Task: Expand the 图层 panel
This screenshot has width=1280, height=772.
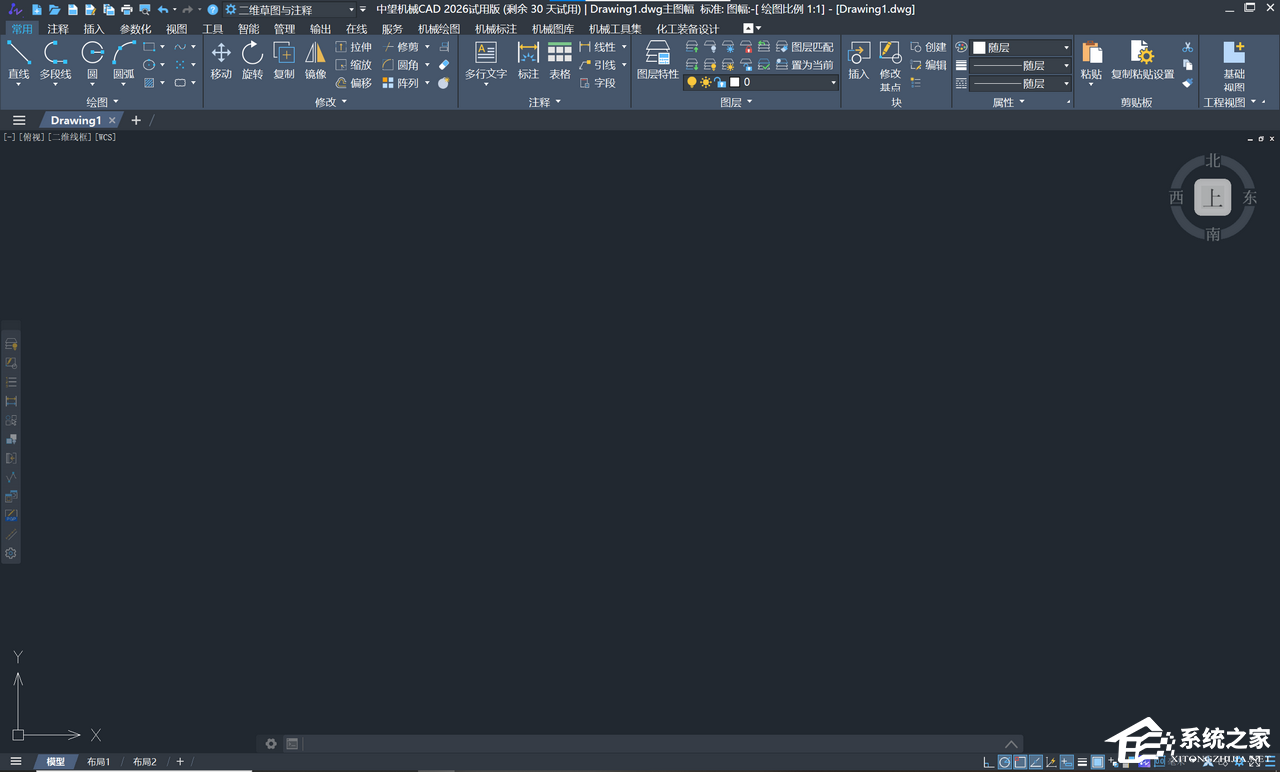Action: click(737, 102)
